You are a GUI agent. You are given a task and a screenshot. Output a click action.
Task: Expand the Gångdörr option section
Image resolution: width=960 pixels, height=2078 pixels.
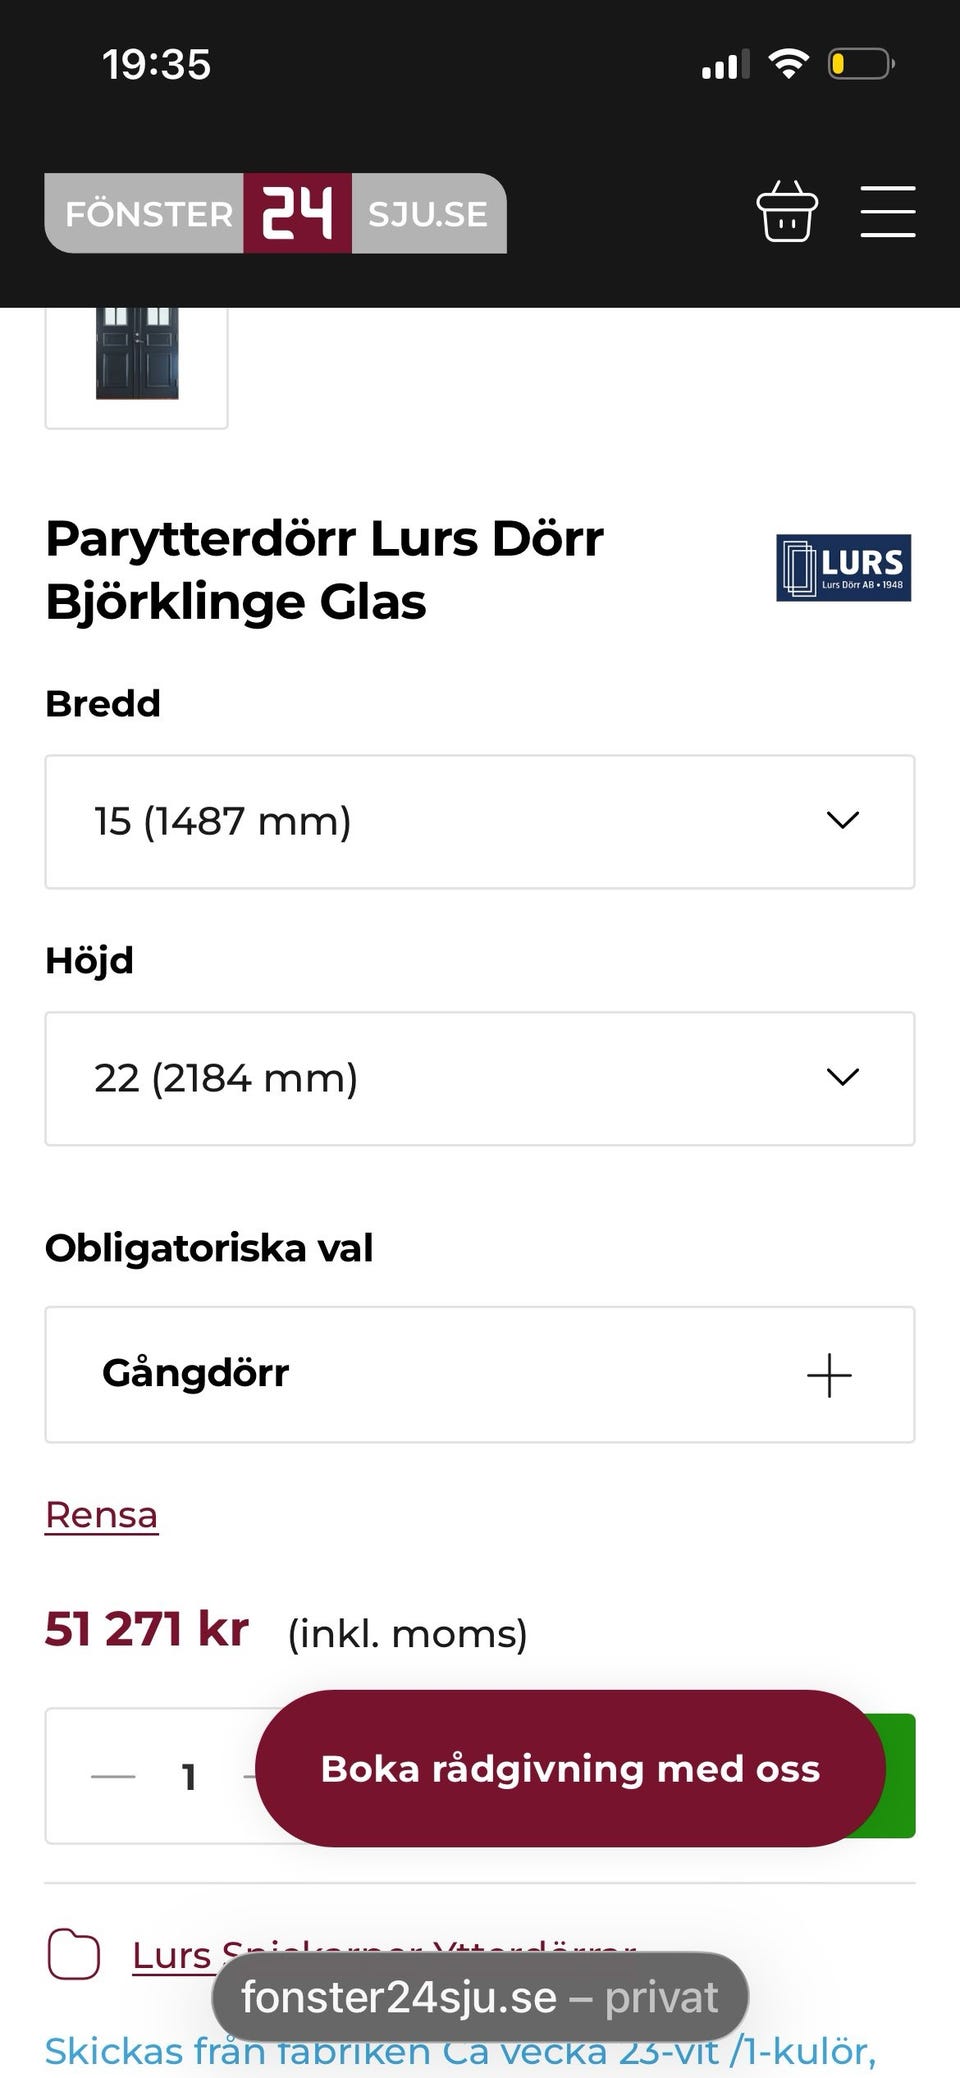pos(480,1374)
